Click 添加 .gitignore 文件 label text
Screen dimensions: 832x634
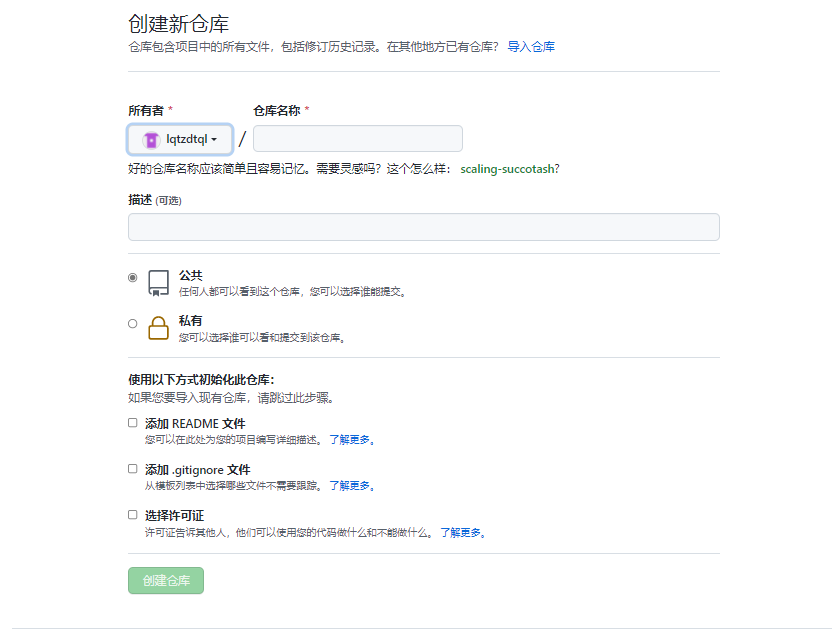(197, 470)
